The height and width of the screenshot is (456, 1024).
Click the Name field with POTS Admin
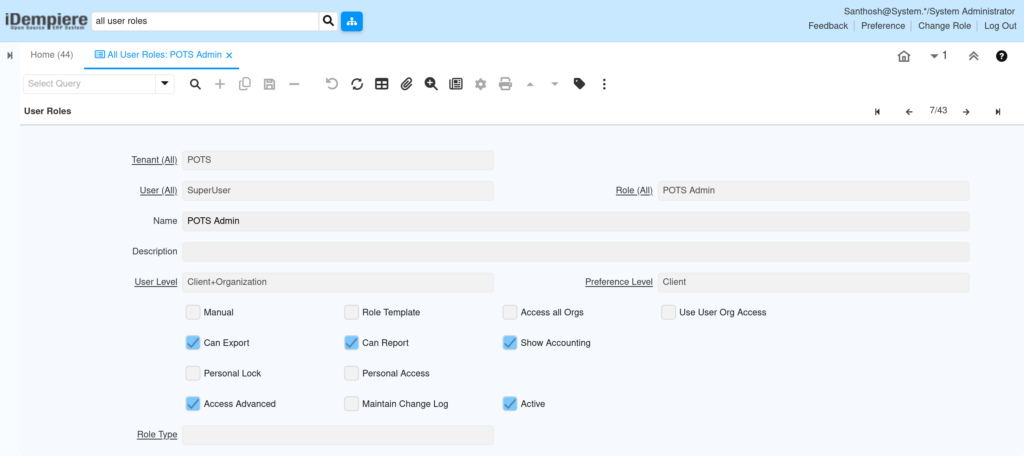(575, 221)
